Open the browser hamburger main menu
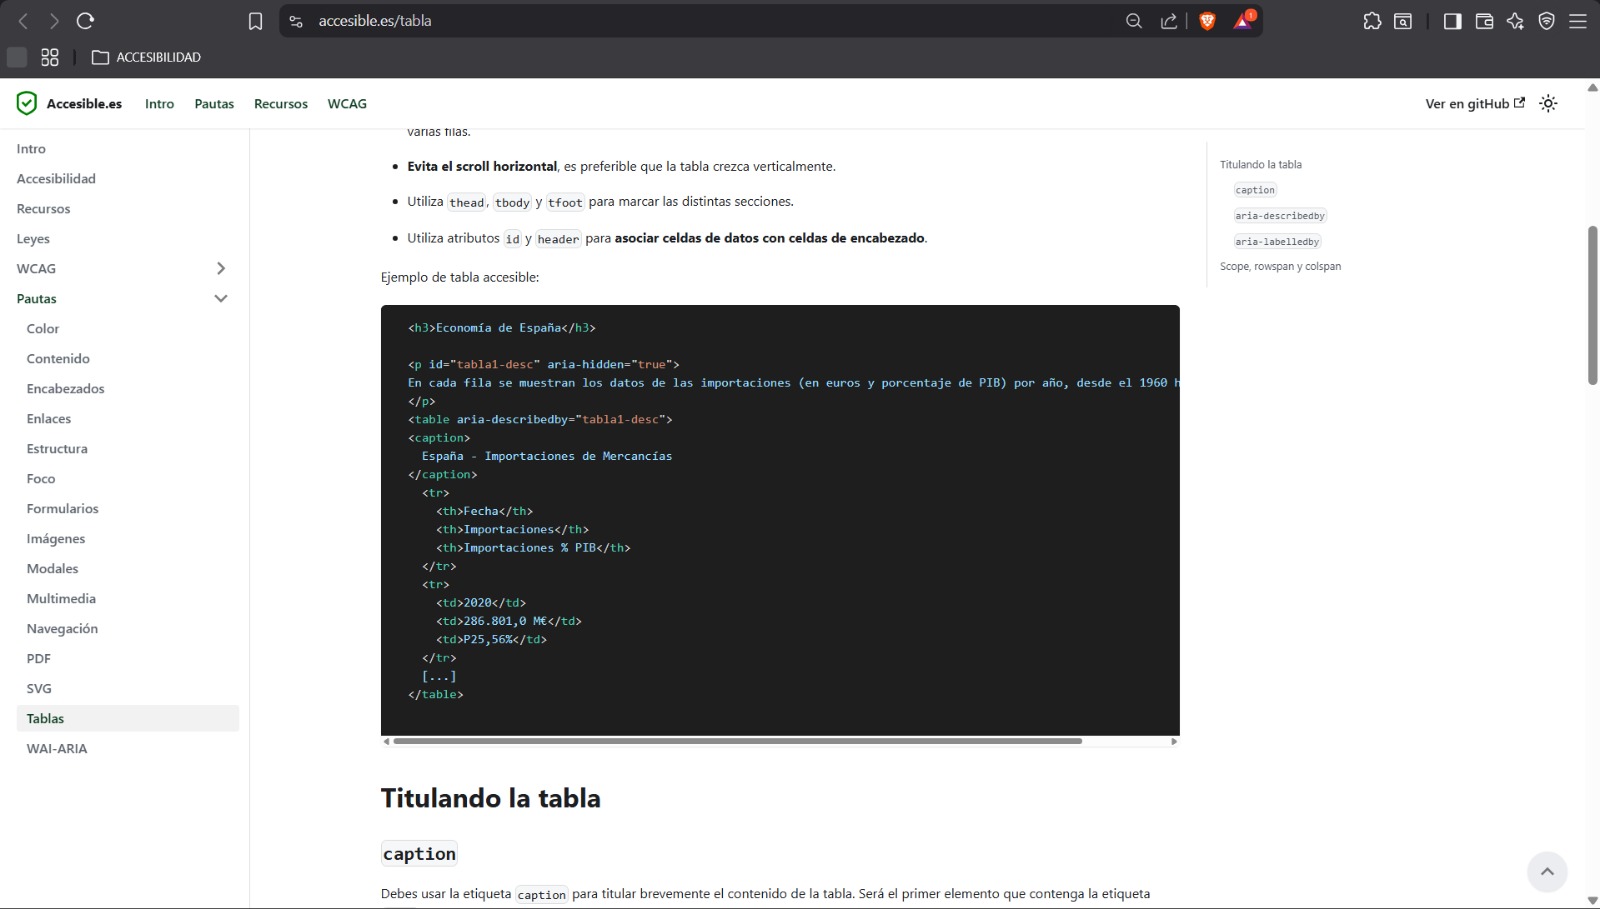Screen dimensions: 1600x909 tap(1578, 21)
